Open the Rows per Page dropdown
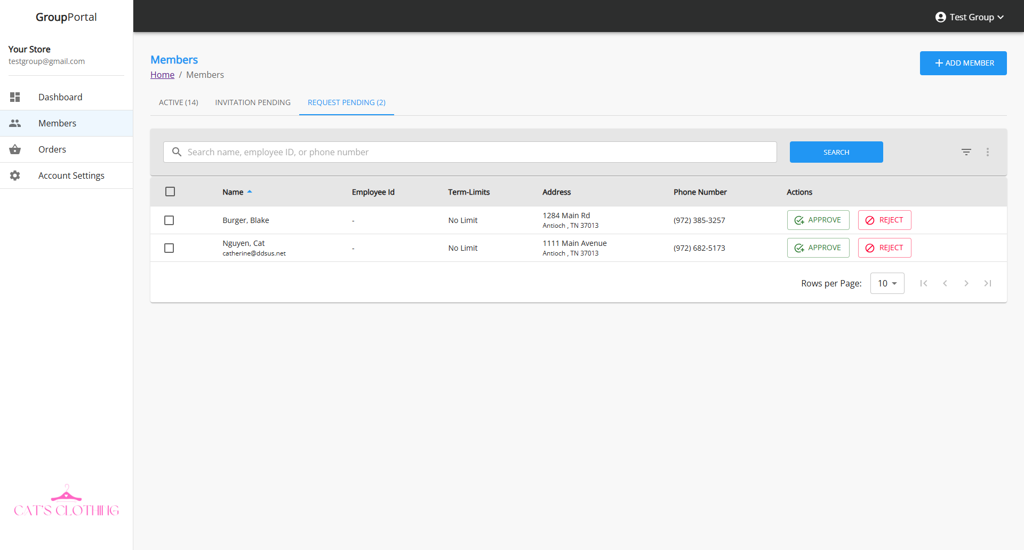Screen dimensions: 1024x550 (887, 283)
